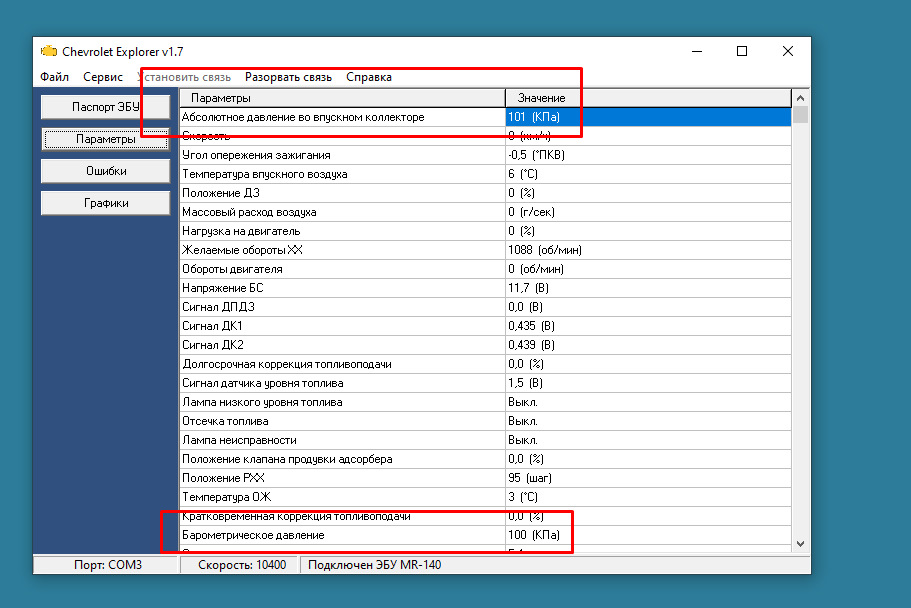Select row Абсолютное давление во впускном коллекторе

tap(485, 117)
